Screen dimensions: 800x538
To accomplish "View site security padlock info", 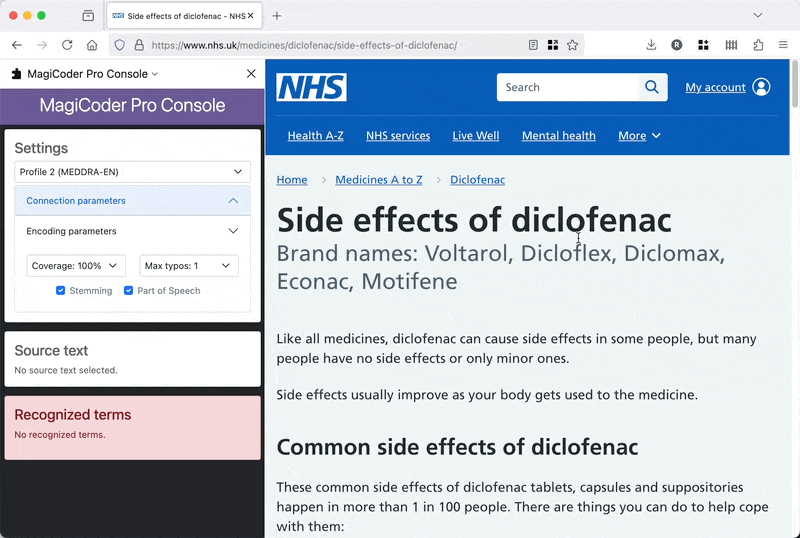I will tap(139, 45).
